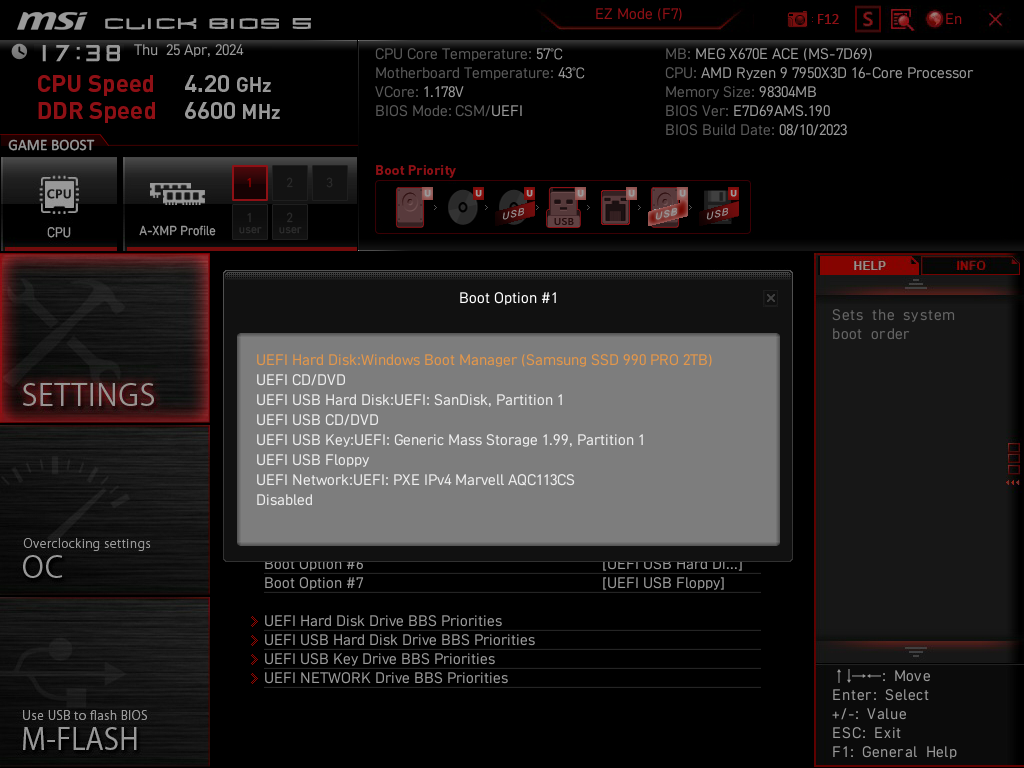1024x768 pixels.
Task: Click the CD/DVD disc boot priority icon
Action: 464,207
